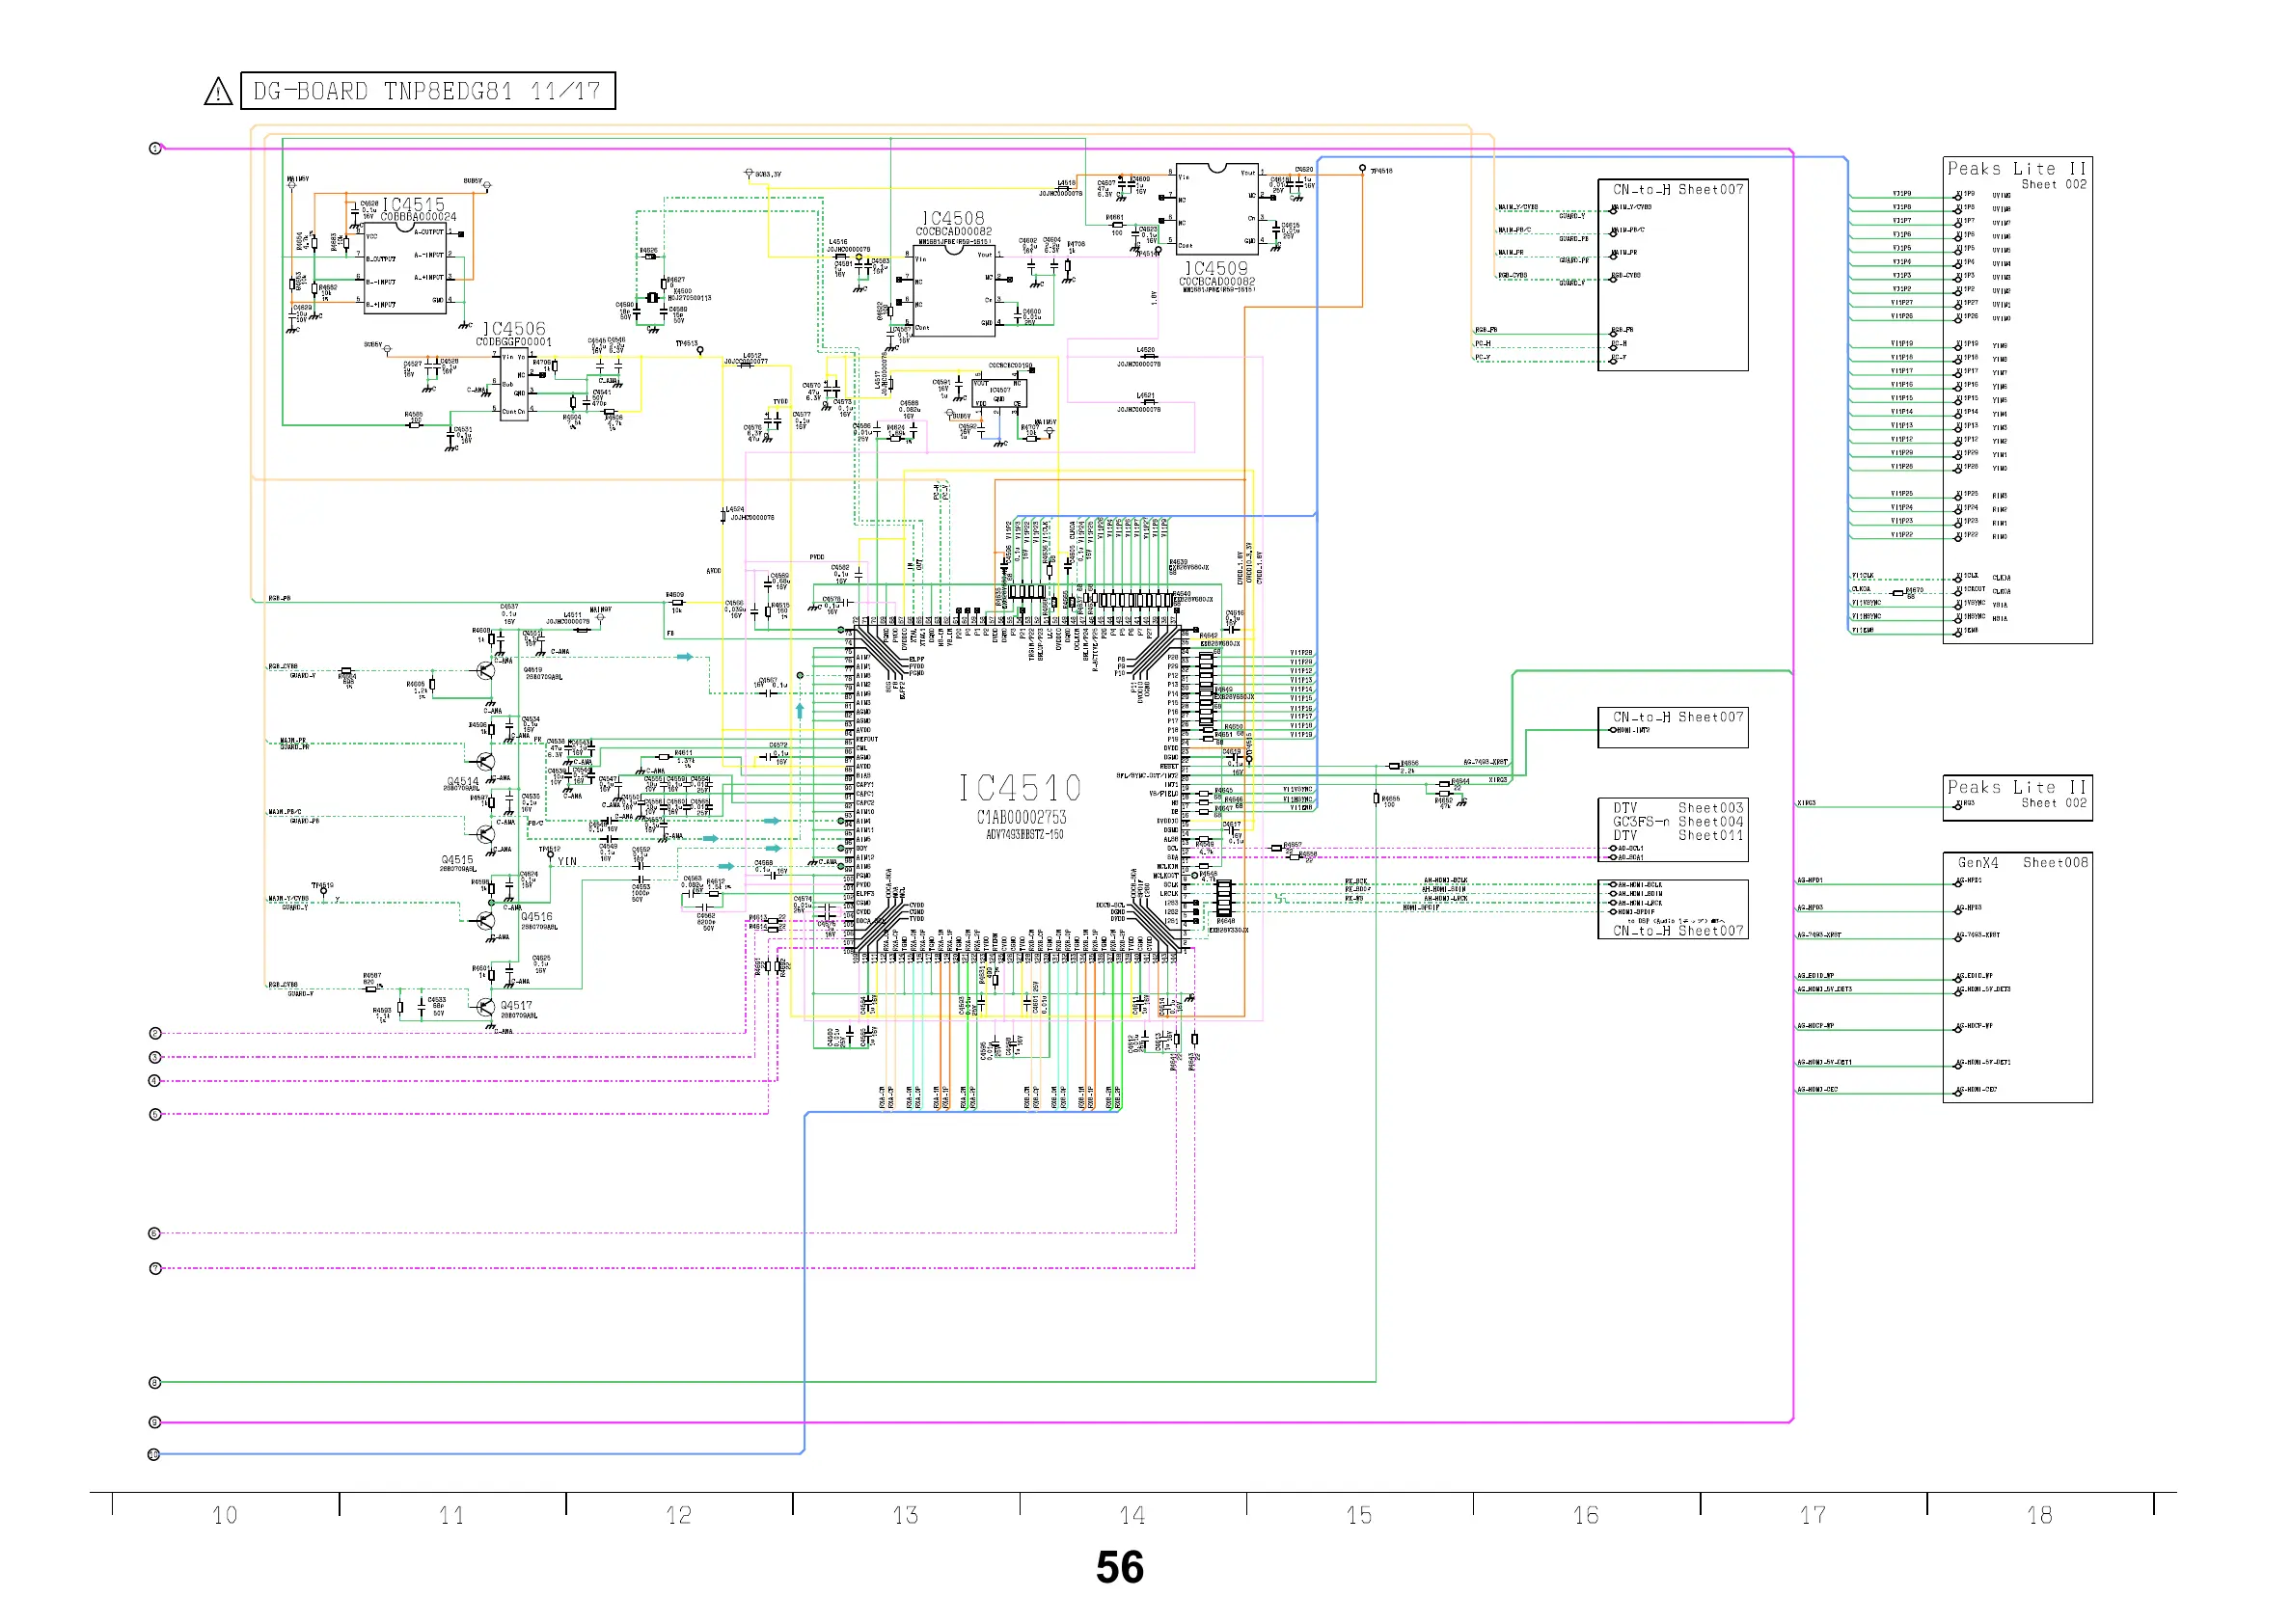2291x1624 pixels.
Task: Click the DG-BOARD TNP8EDG81 11/17 title box
Action: point(427,91)
